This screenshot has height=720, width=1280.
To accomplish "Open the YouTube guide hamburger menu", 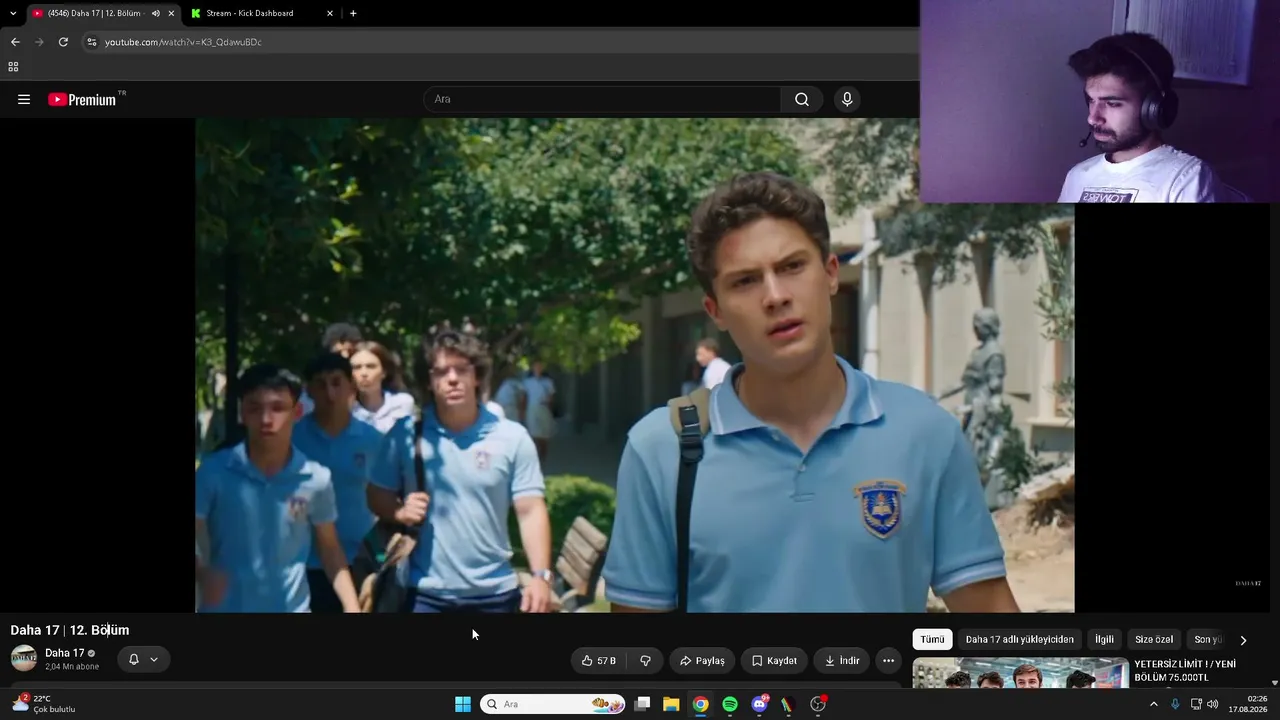I will 24,99.
